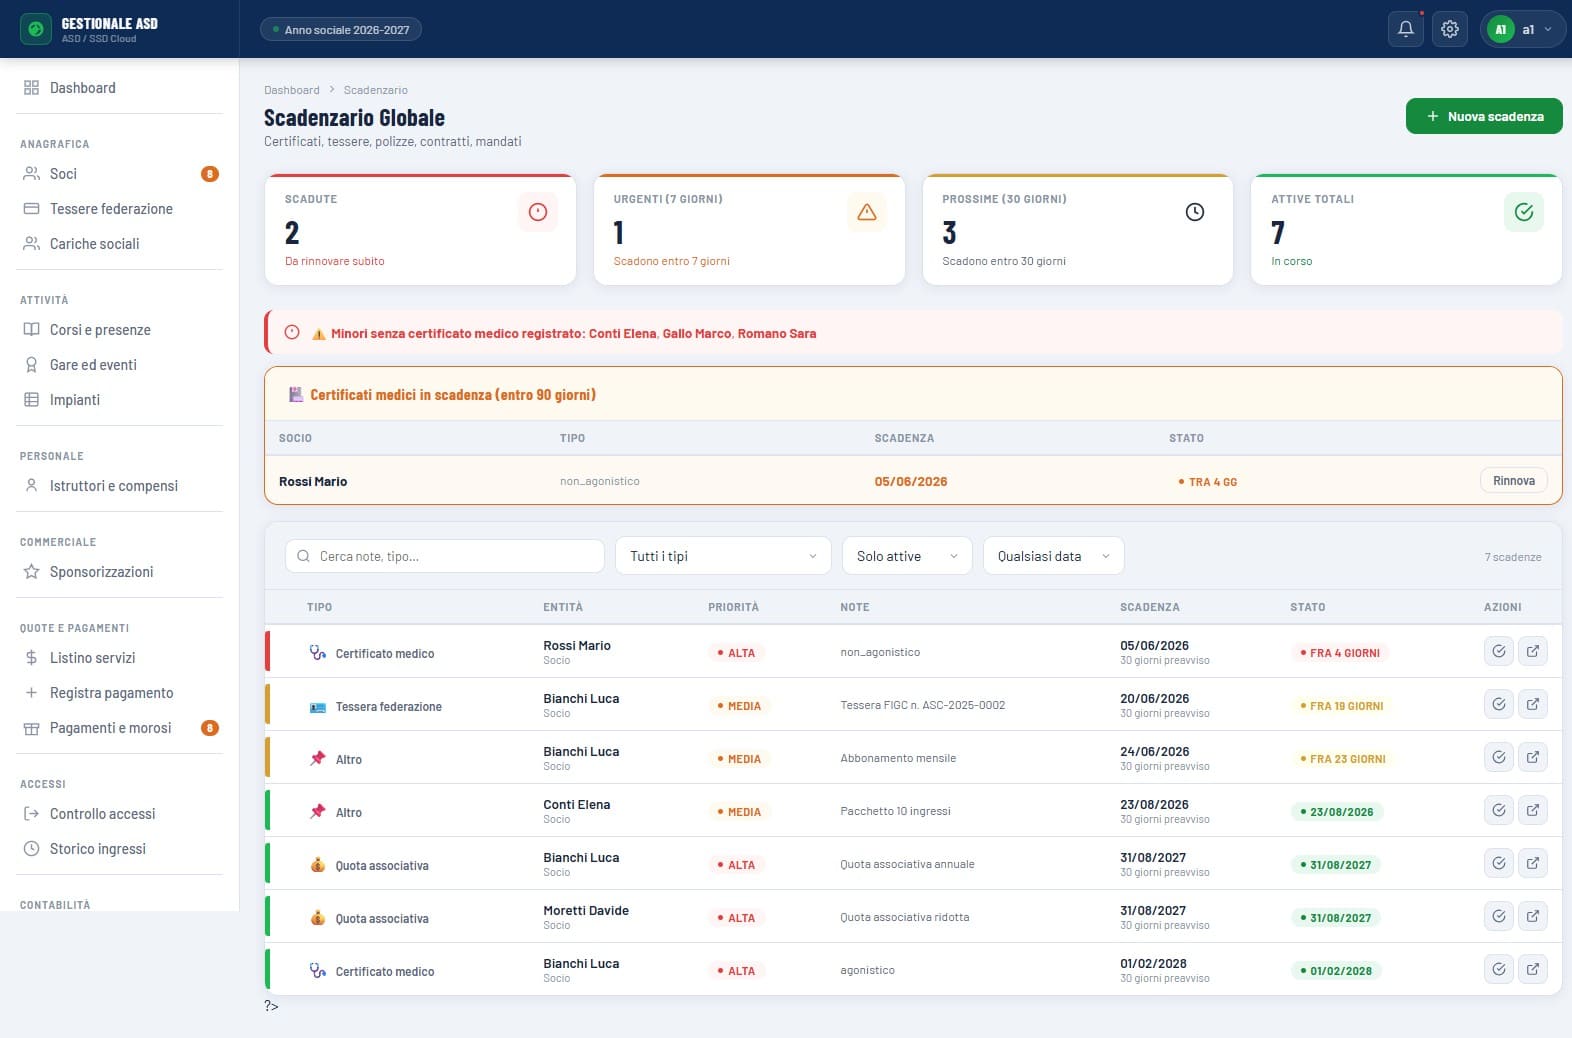Screen dimensions: 1572x1038
Task: Click the Anno sociale 2026-2027 selector
Action: (341, 29)
